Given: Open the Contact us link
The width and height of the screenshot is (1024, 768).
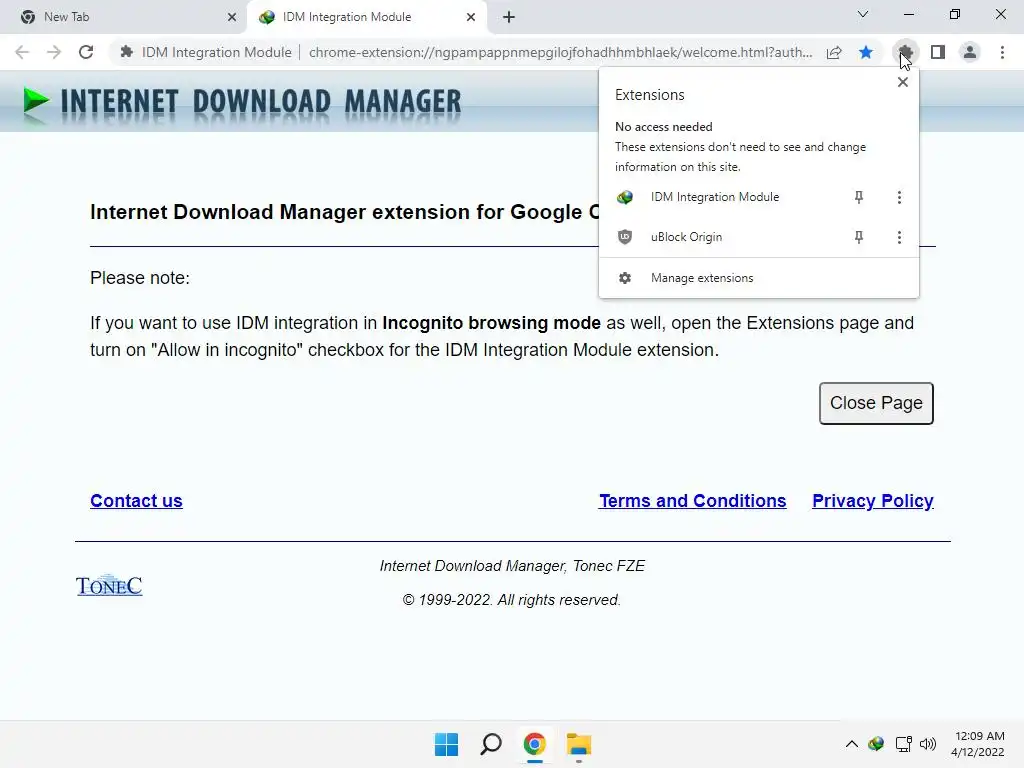Looking at the screenshot, I should click(x=136, y=501).
